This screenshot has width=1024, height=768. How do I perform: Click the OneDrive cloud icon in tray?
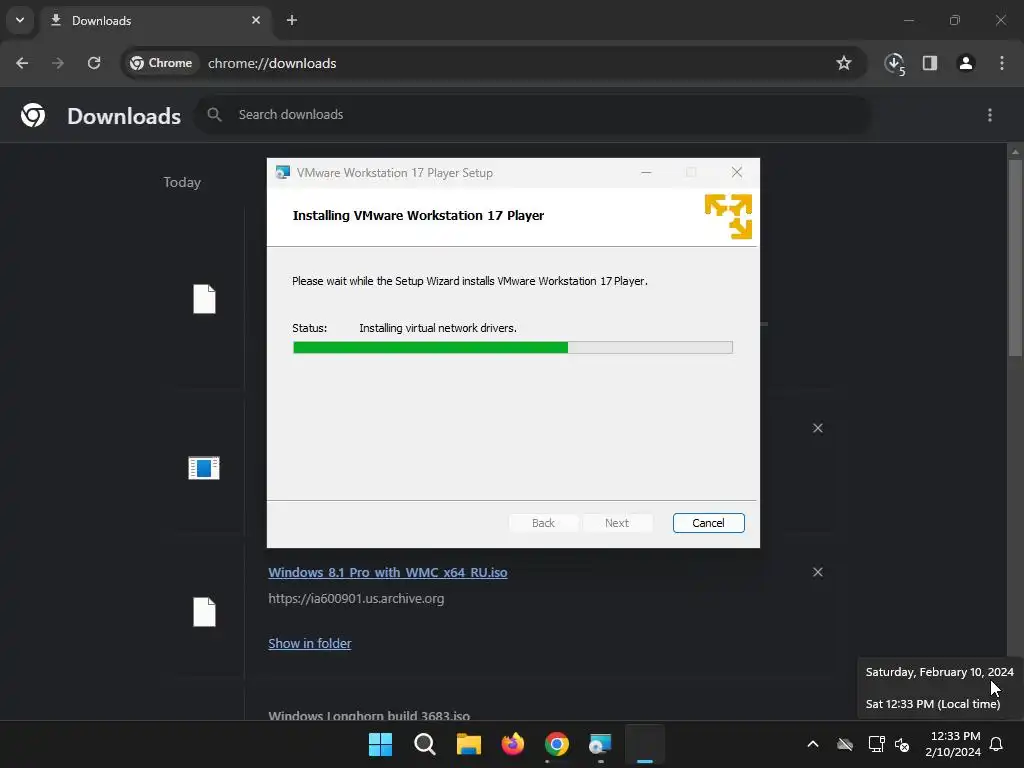click(844, 744)
